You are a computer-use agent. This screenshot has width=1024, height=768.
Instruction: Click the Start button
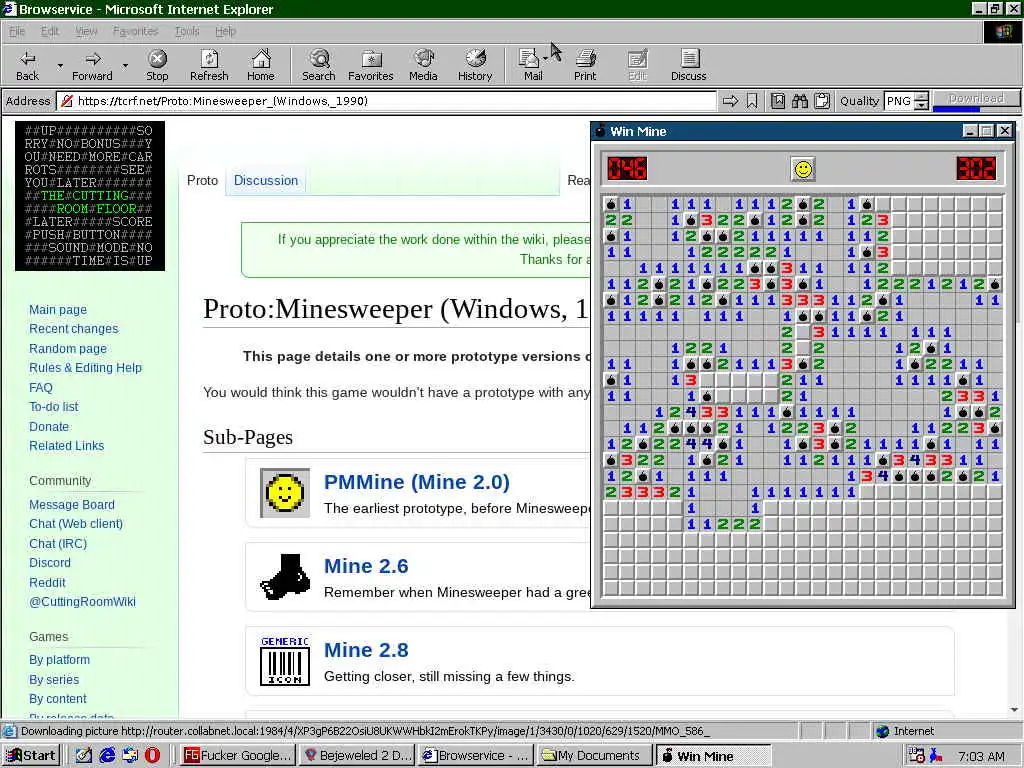point(31,755)
